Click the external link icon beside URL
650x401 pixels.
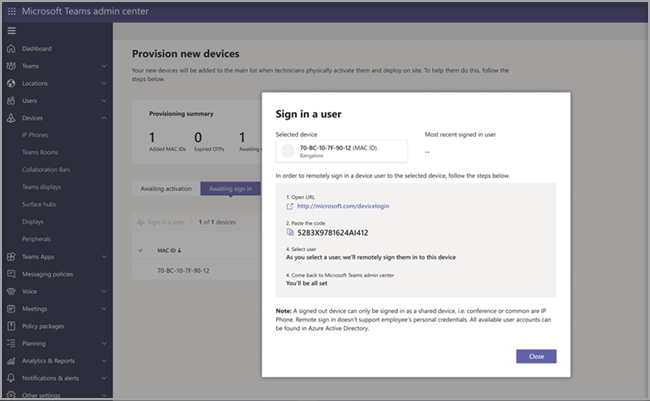(x=290, y=206)
